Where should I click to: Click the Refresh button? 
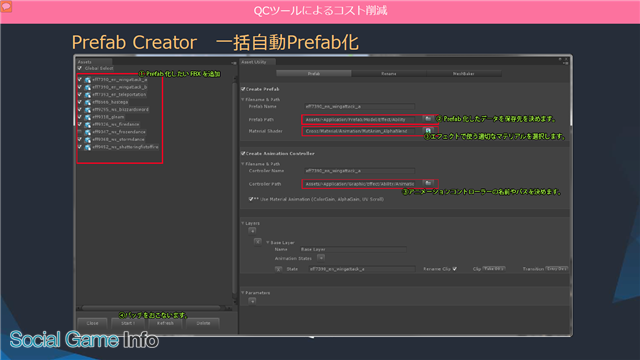coord(165,323)
